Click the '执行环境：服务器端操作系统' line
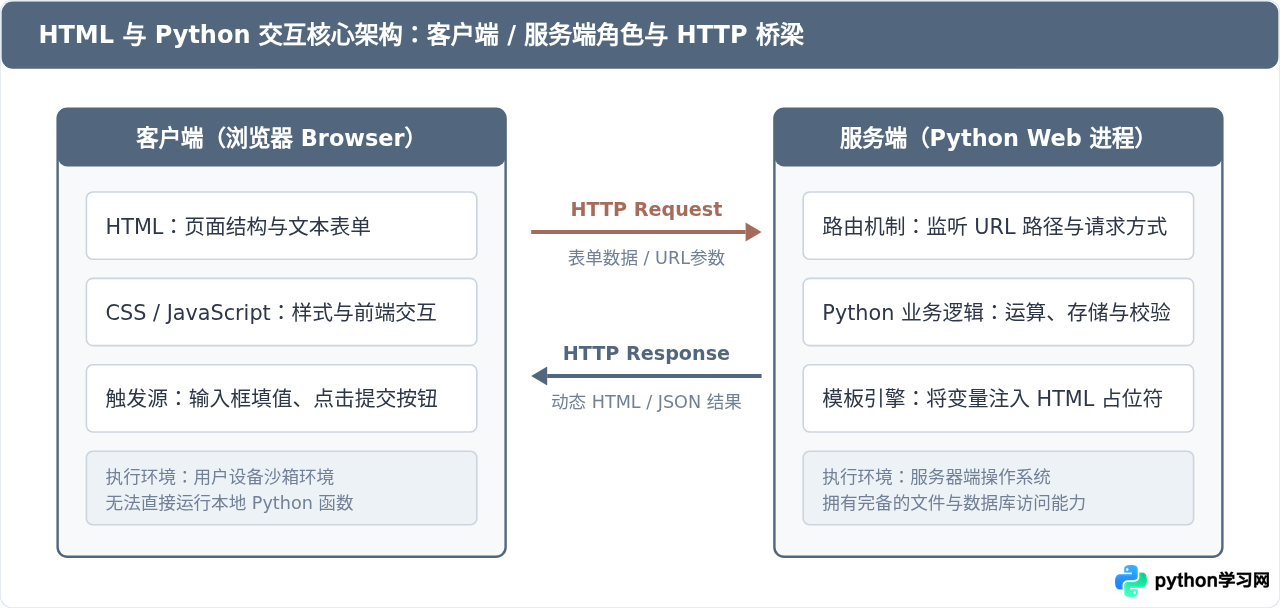This screenshot has height=608, width=1280. coord(937,477)
